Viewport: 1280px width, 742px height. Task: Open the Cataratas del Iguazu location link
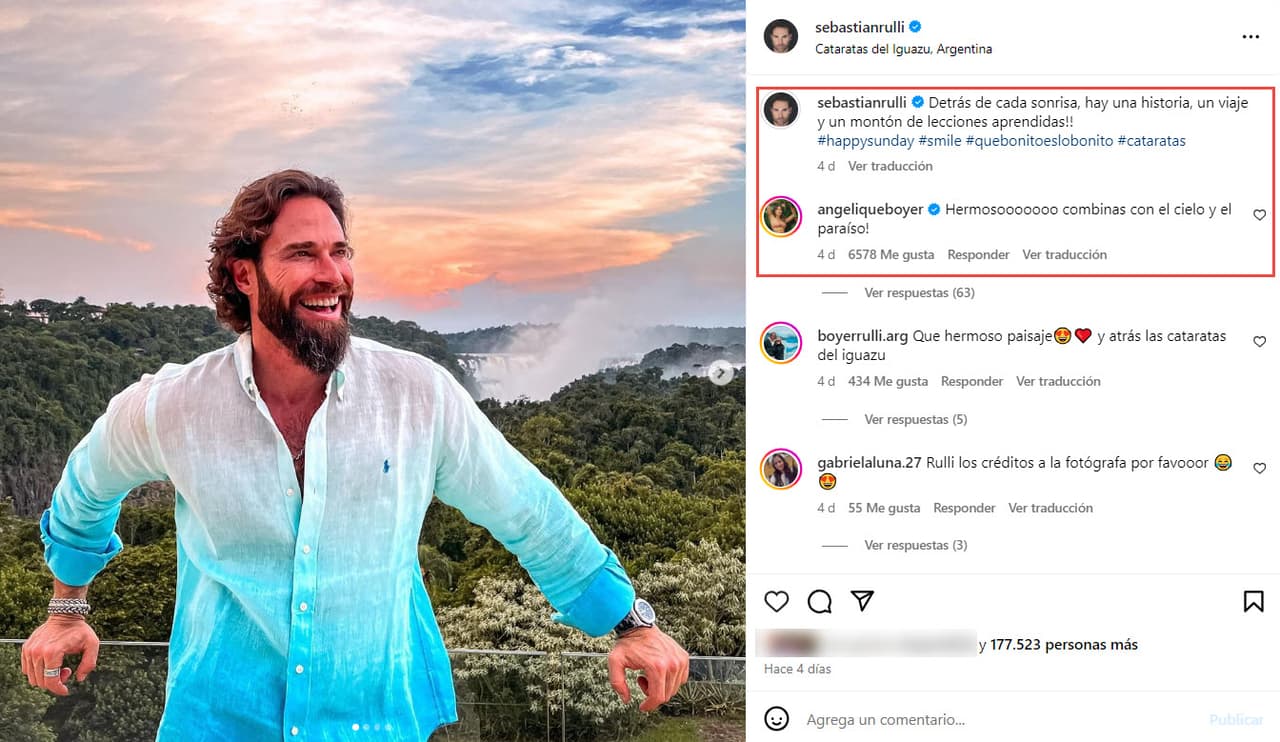(x=903, y=49)
